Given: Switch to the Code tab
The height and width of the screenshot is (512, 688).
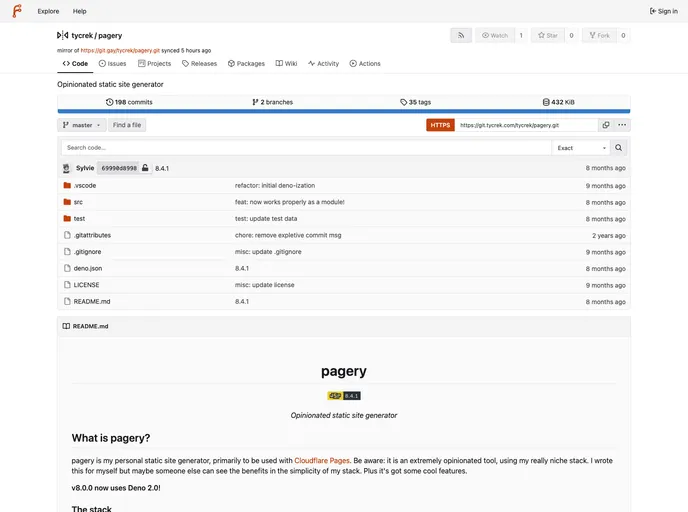Looking at the screenshot, I should point(75,64).
